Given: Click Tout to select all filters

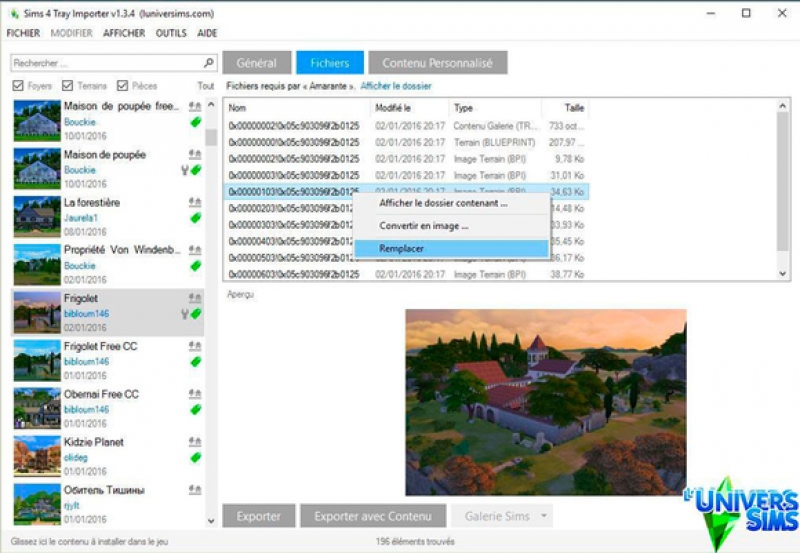Looking at the screenshot, I should 206,86.
